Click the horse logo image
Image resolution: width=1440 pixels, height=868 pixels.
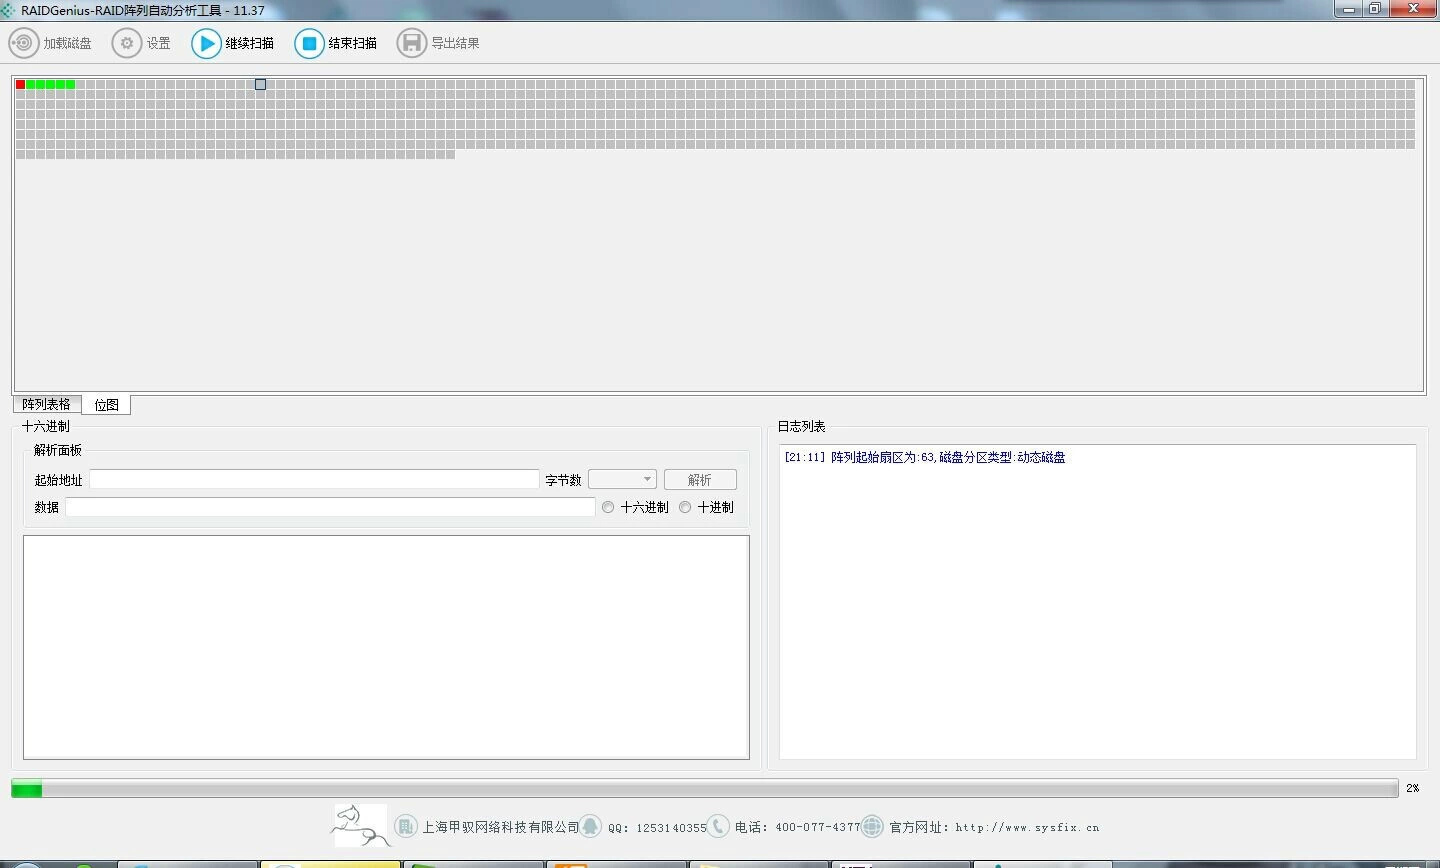(x=360, y=826)
